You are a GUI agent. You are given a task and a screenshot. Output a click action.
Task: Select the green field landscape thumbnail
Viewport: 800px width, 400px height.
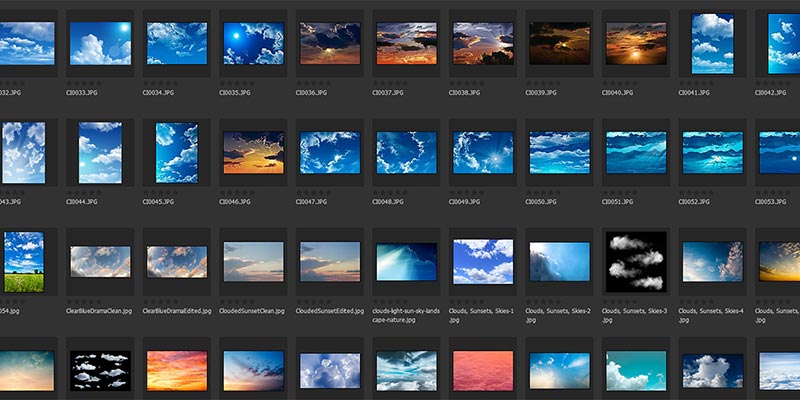pos(24,262)
